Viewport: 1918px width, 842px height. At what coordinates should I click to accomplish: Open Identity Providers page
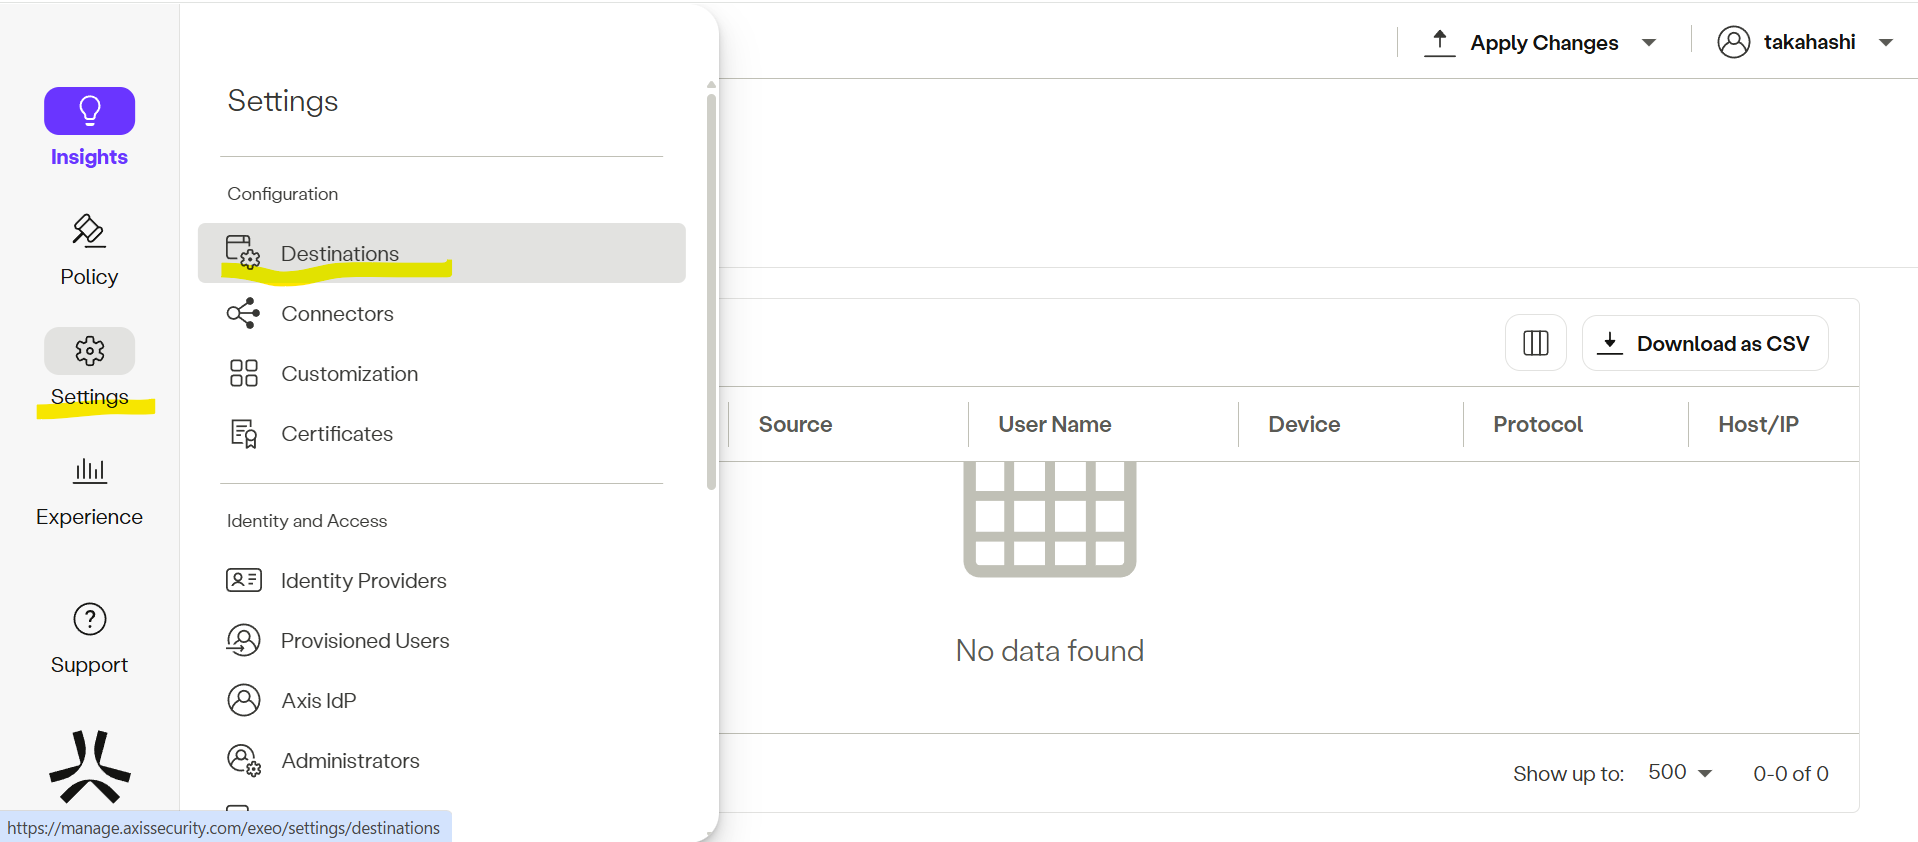[x=363, y=581]
